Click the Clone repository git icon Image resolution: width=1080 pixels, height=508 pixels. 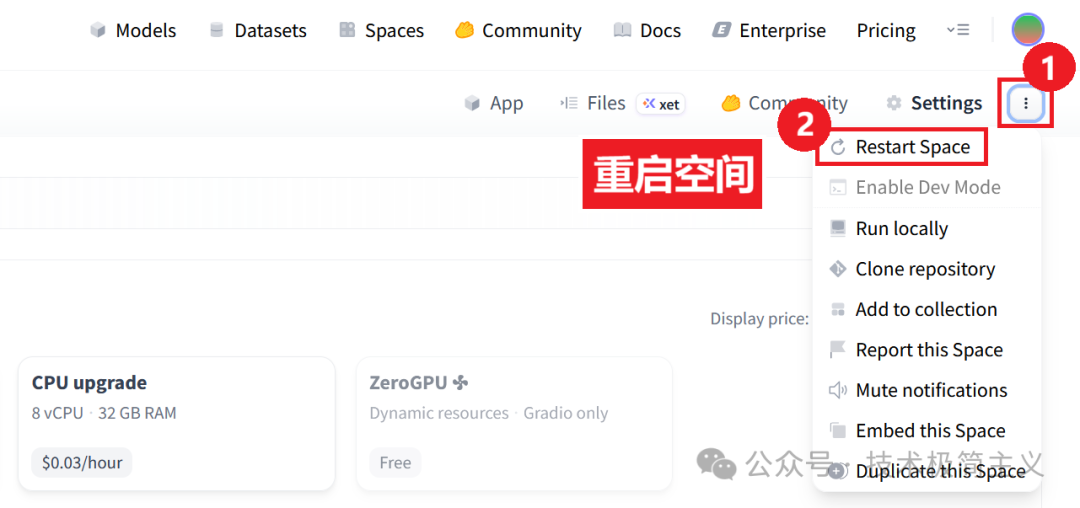click(838, 269)
